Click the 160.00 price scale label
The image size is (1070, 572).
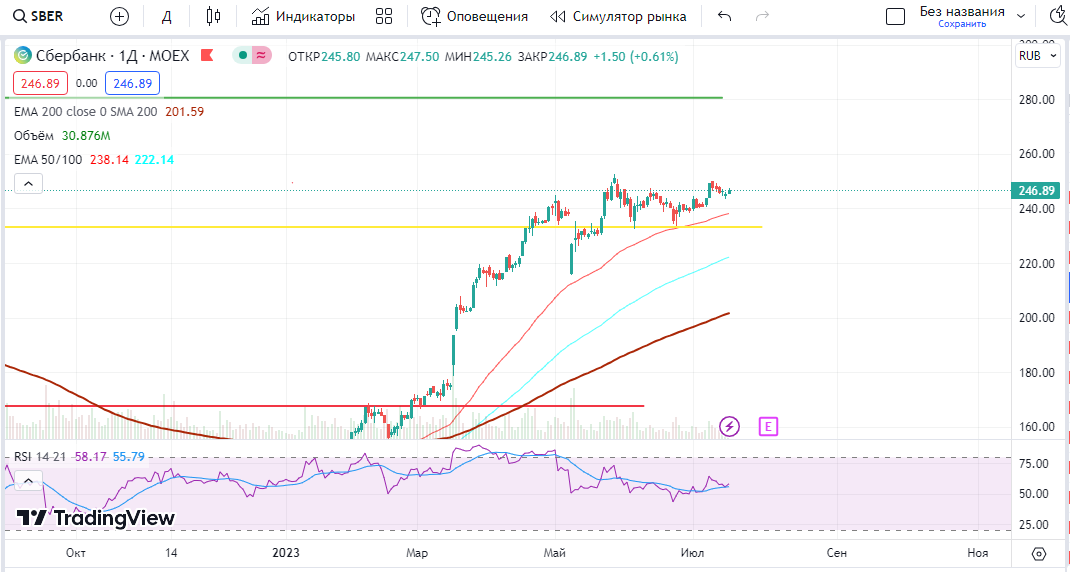point(1037,427)
